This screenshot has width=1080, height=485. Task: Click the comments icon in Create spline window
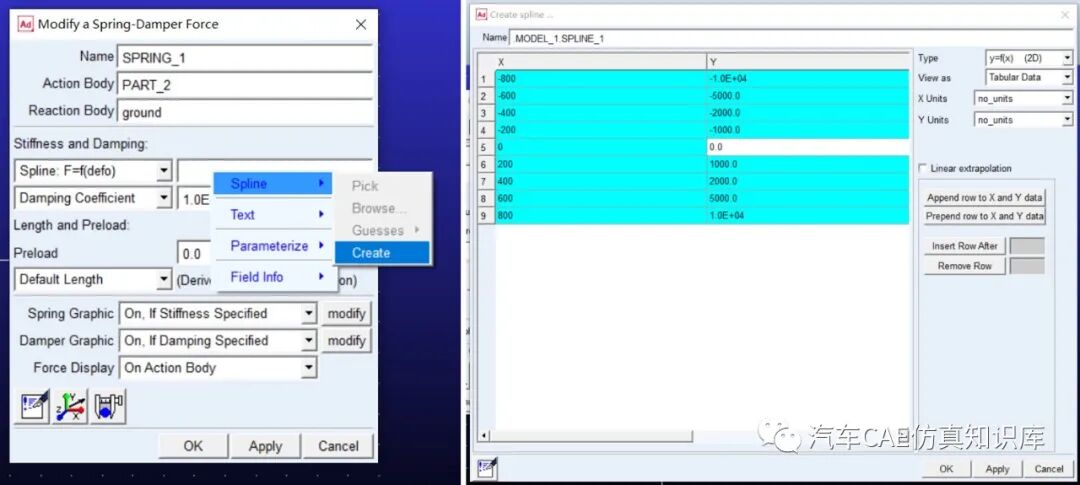tap(487, 468)
